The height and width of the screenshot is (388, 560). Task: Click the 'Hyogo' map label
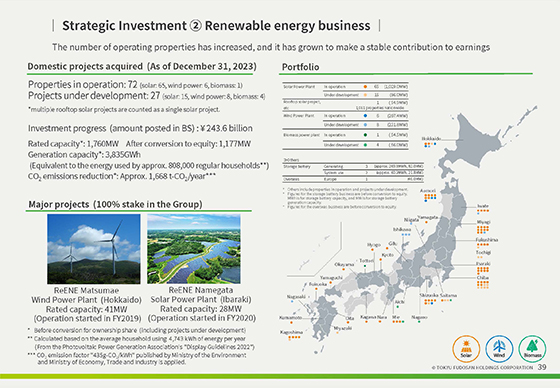tap(374, 245)
